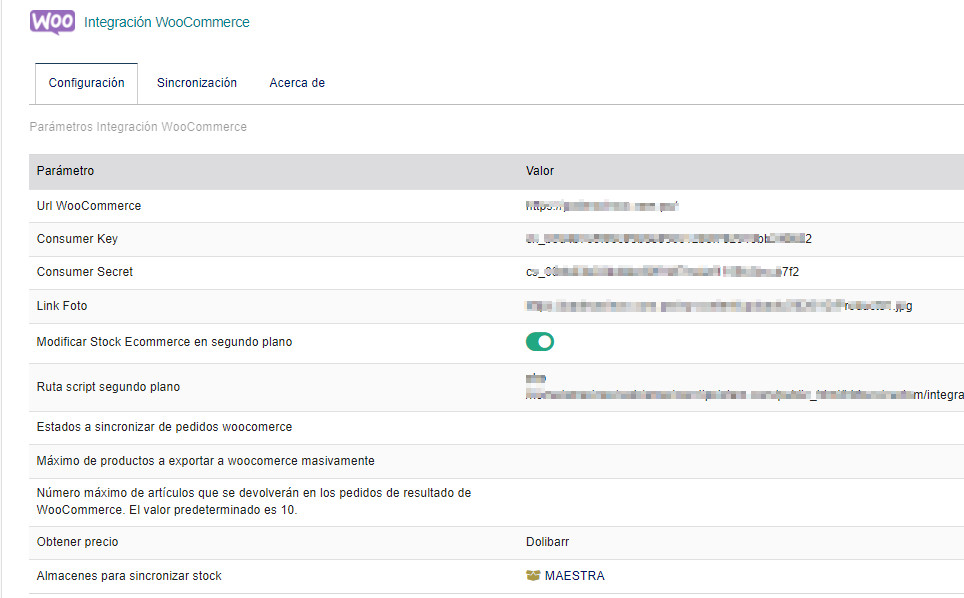Screen dimensions: 964x598
Task: Click the Ruta script segundo plano label
Action: pos(108,387)
